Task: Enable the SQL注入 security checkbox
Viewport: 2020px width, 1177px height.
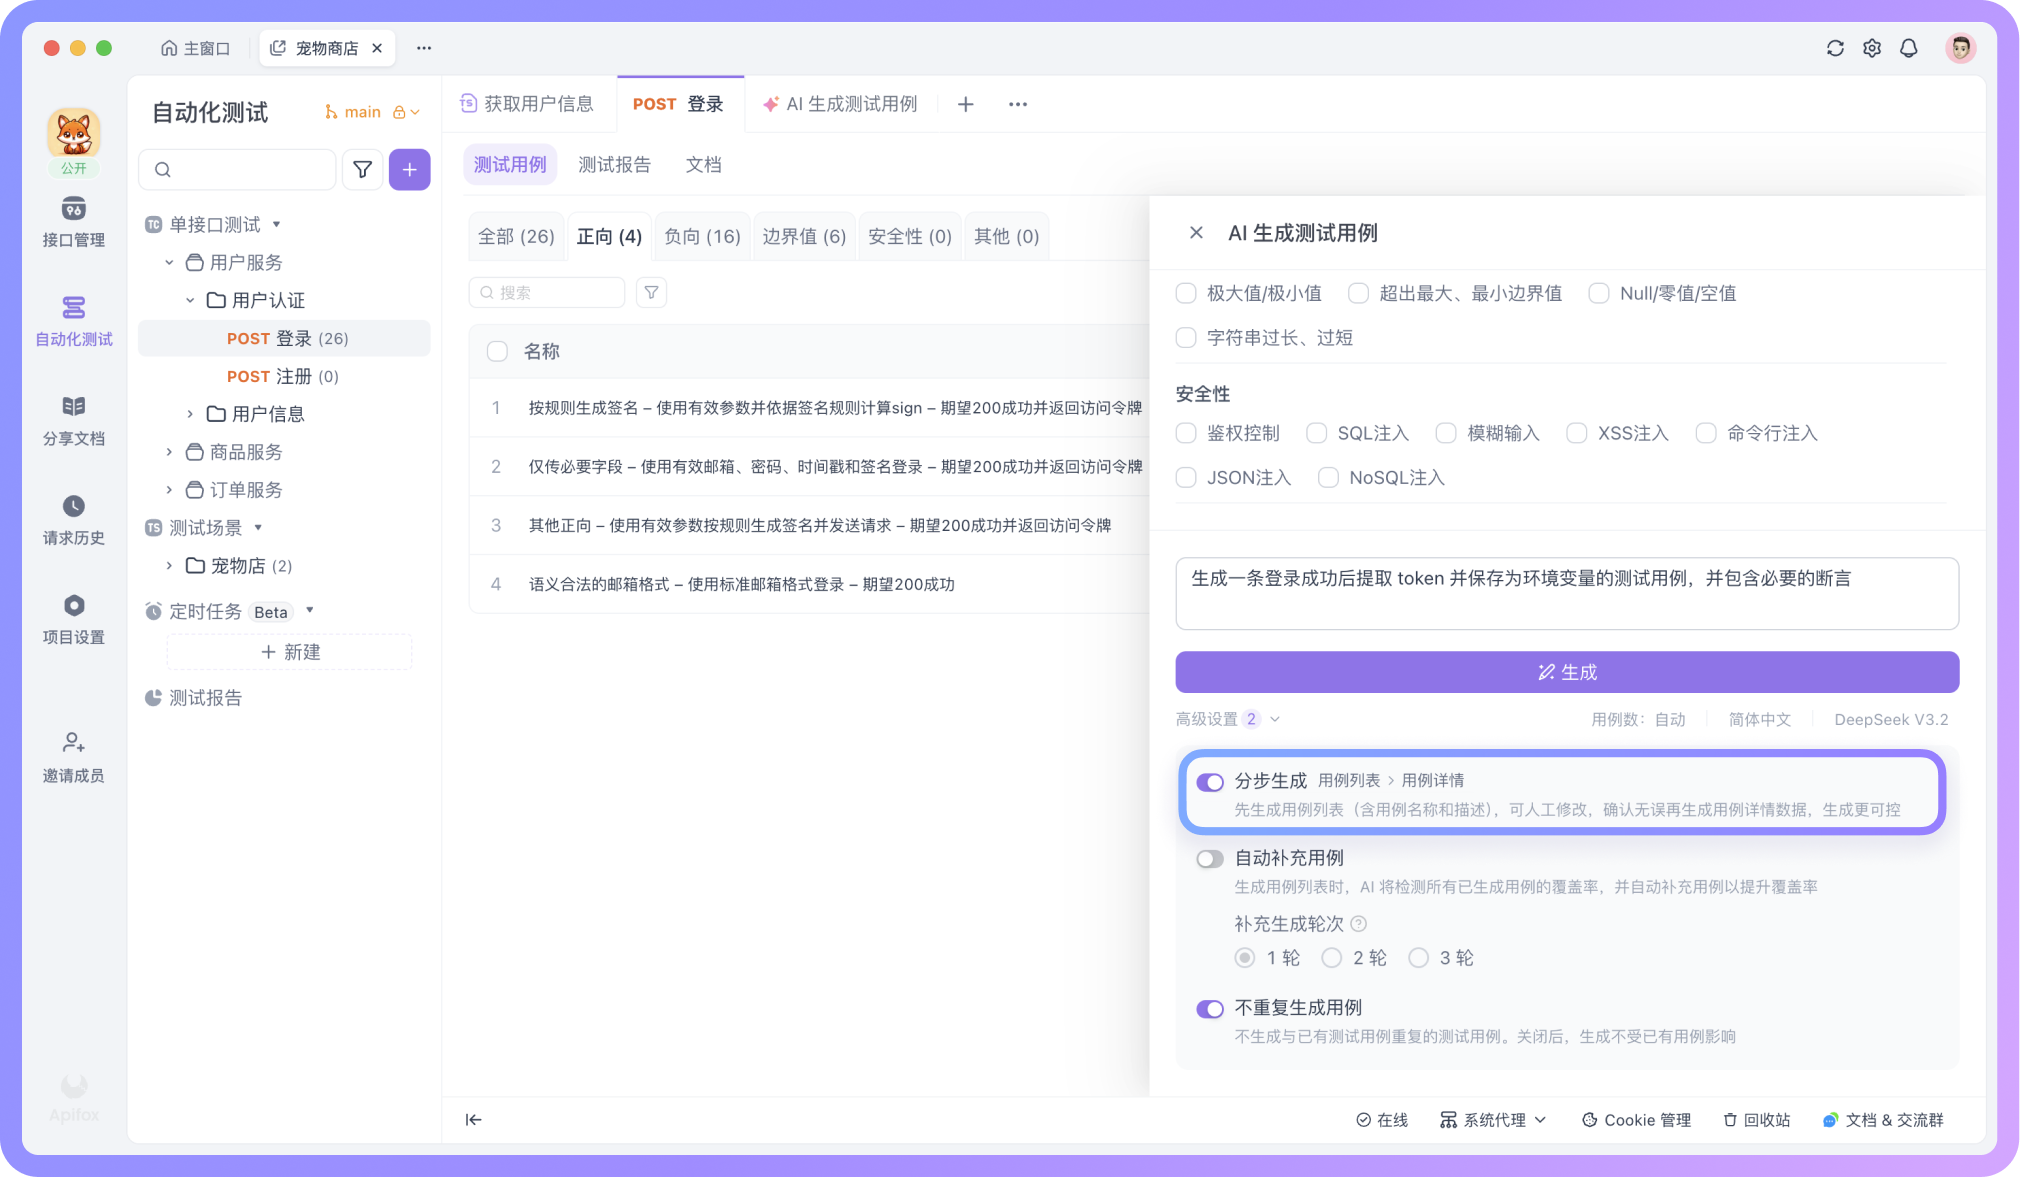Action: coord(1316,433)
